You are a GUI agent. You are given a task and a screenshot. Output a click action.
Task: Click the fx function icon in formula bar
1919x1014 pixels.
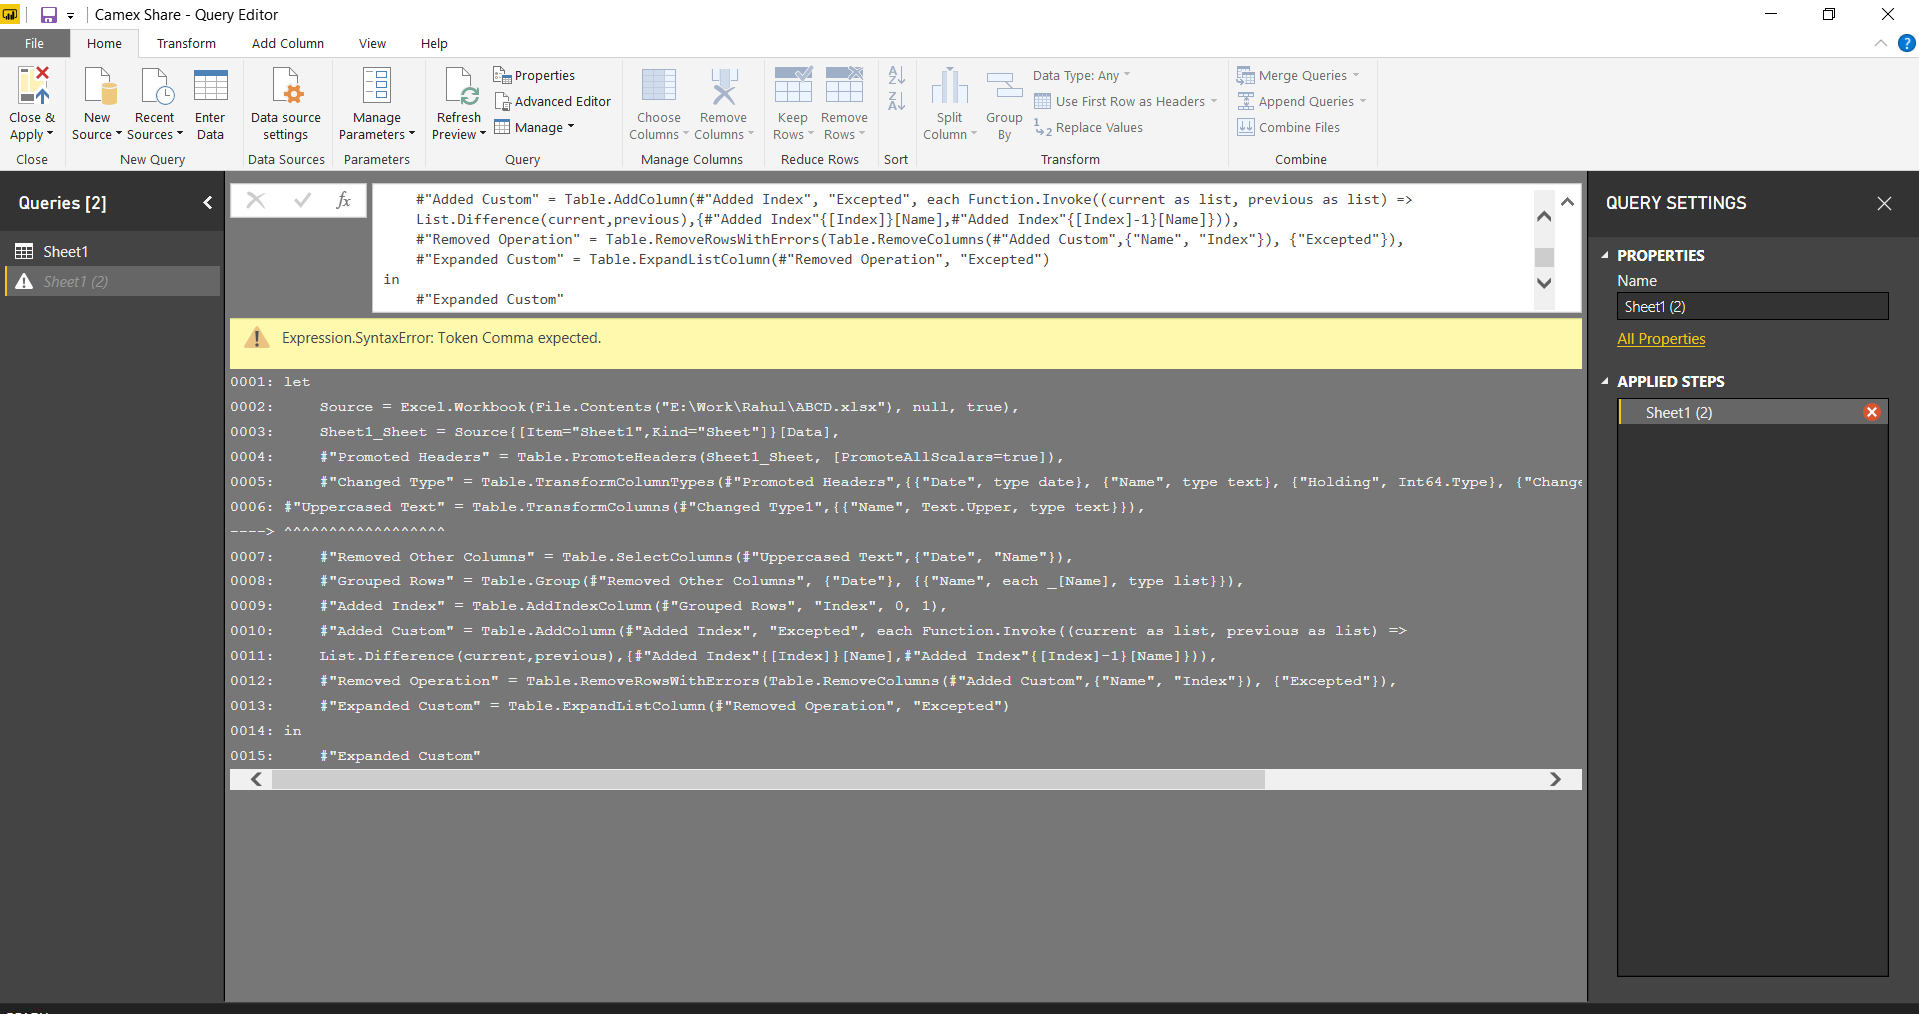pos(343,200)
